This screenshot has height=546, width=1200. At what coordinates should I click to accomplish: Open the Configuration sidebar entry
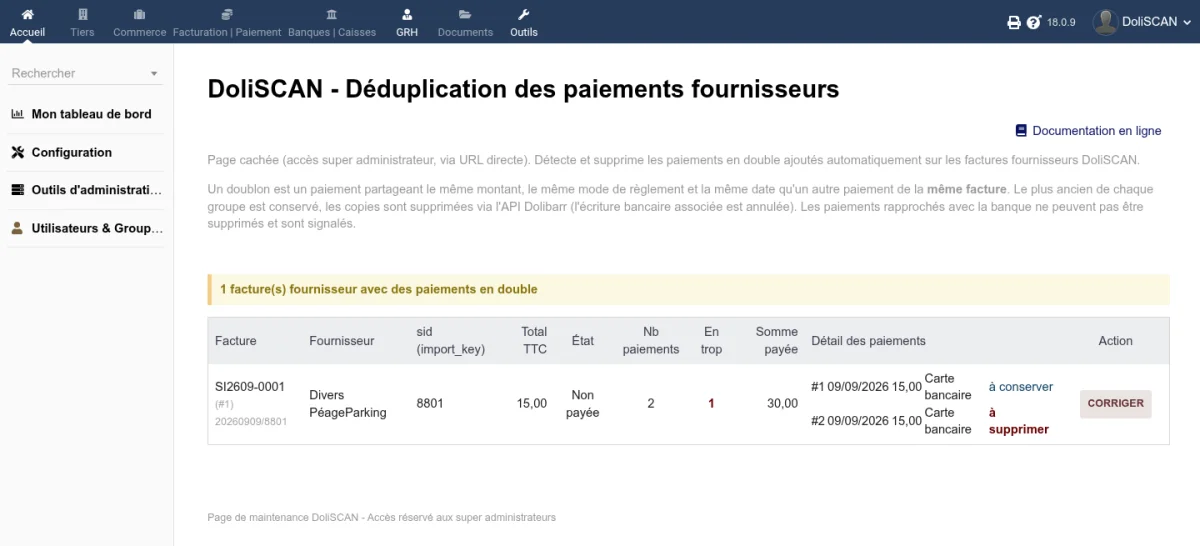71,152
